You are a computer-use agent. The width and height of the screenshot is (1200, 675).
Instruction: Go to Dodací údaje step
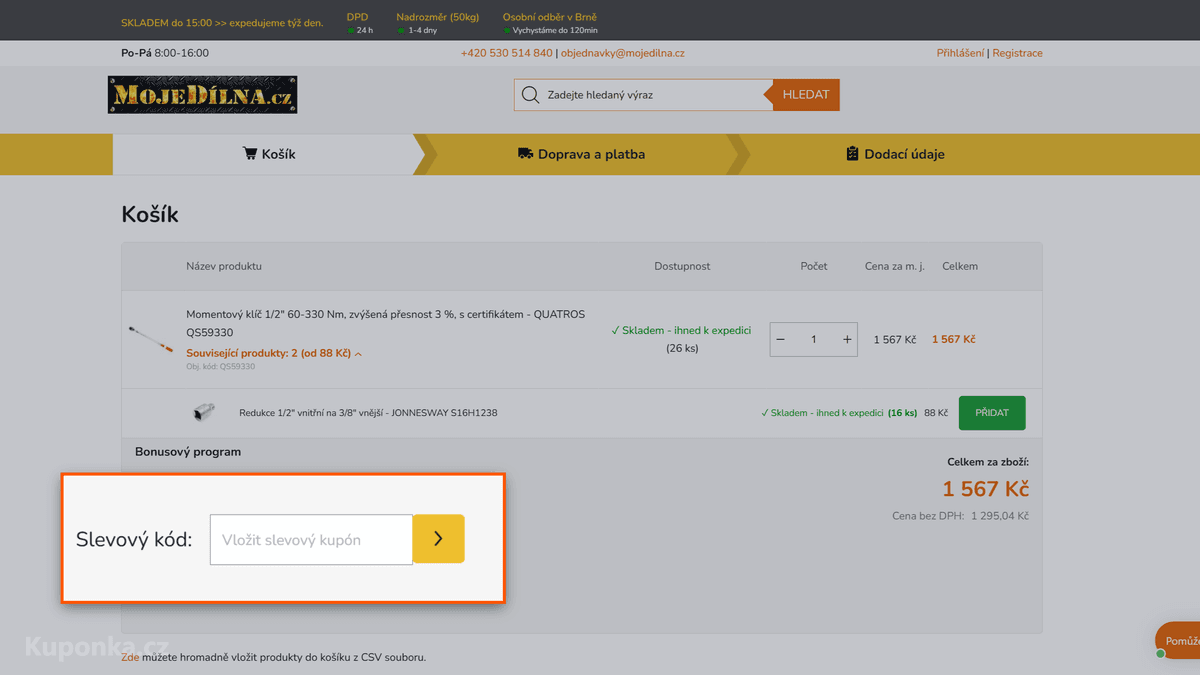(895, 154)
